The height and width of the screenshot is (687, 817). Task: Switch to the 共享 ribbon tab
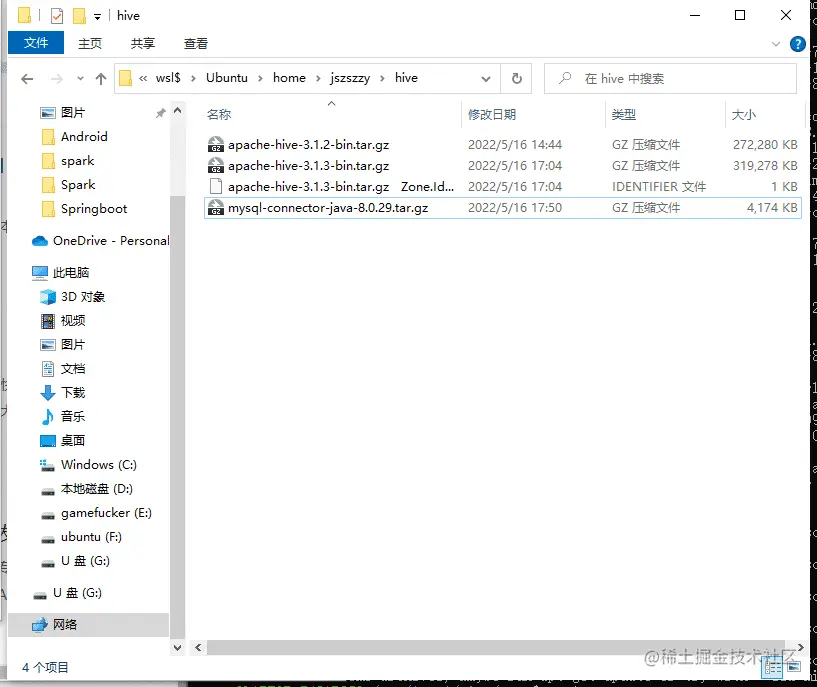143,43
